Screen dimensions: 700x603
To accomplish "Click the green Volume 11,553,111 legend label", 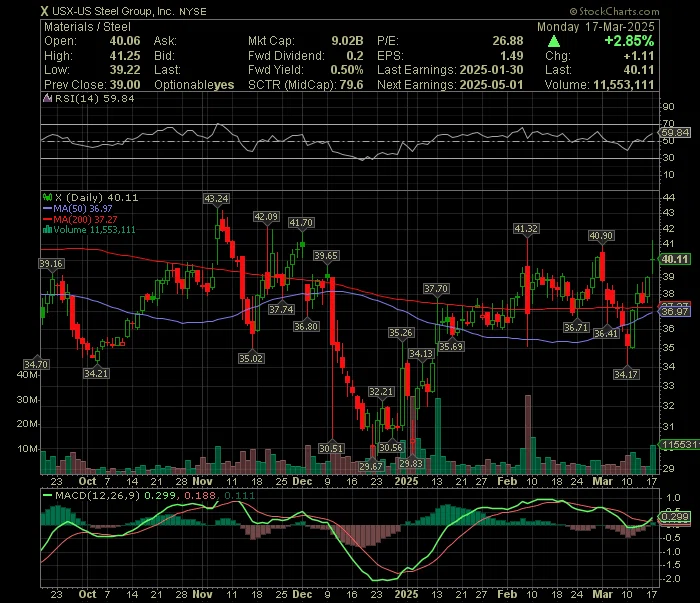I will tap(94, 230).
